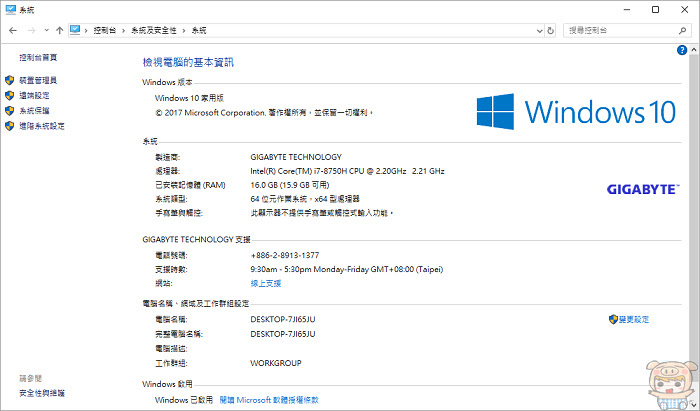Click the GIGABYTE logo

pos(643,189)
